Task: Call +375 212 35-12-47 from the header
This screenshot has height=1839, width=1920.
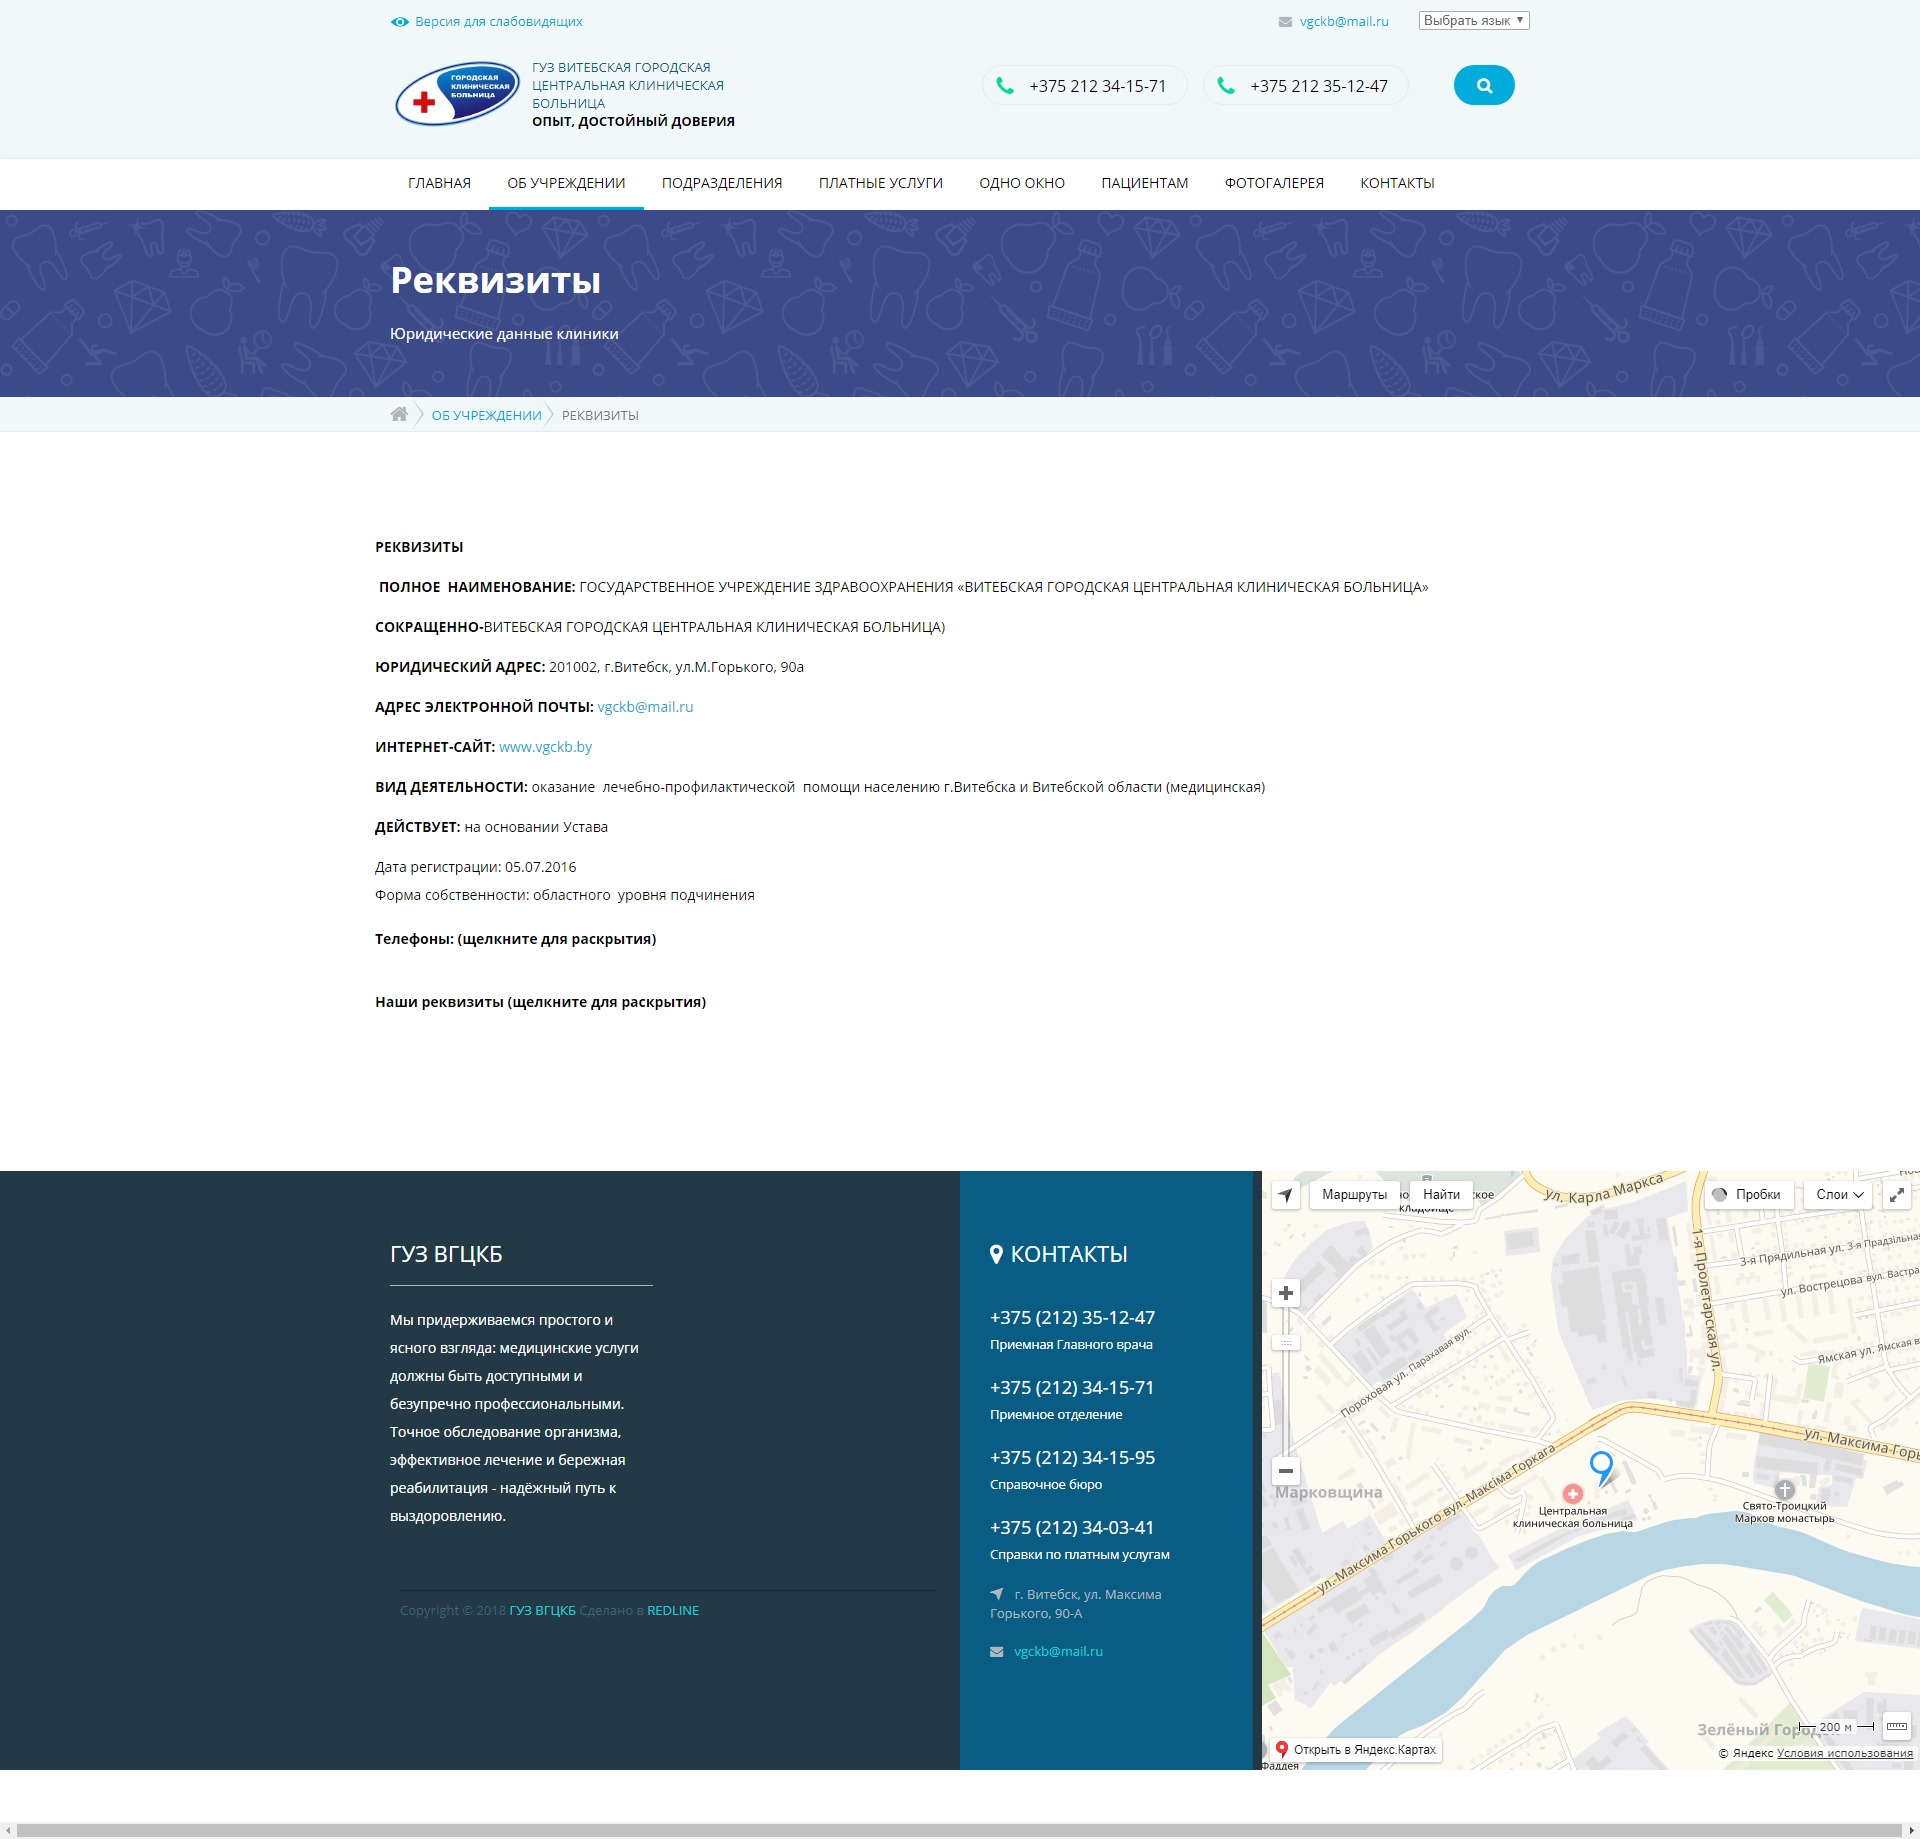Action: click(1319, 86)
